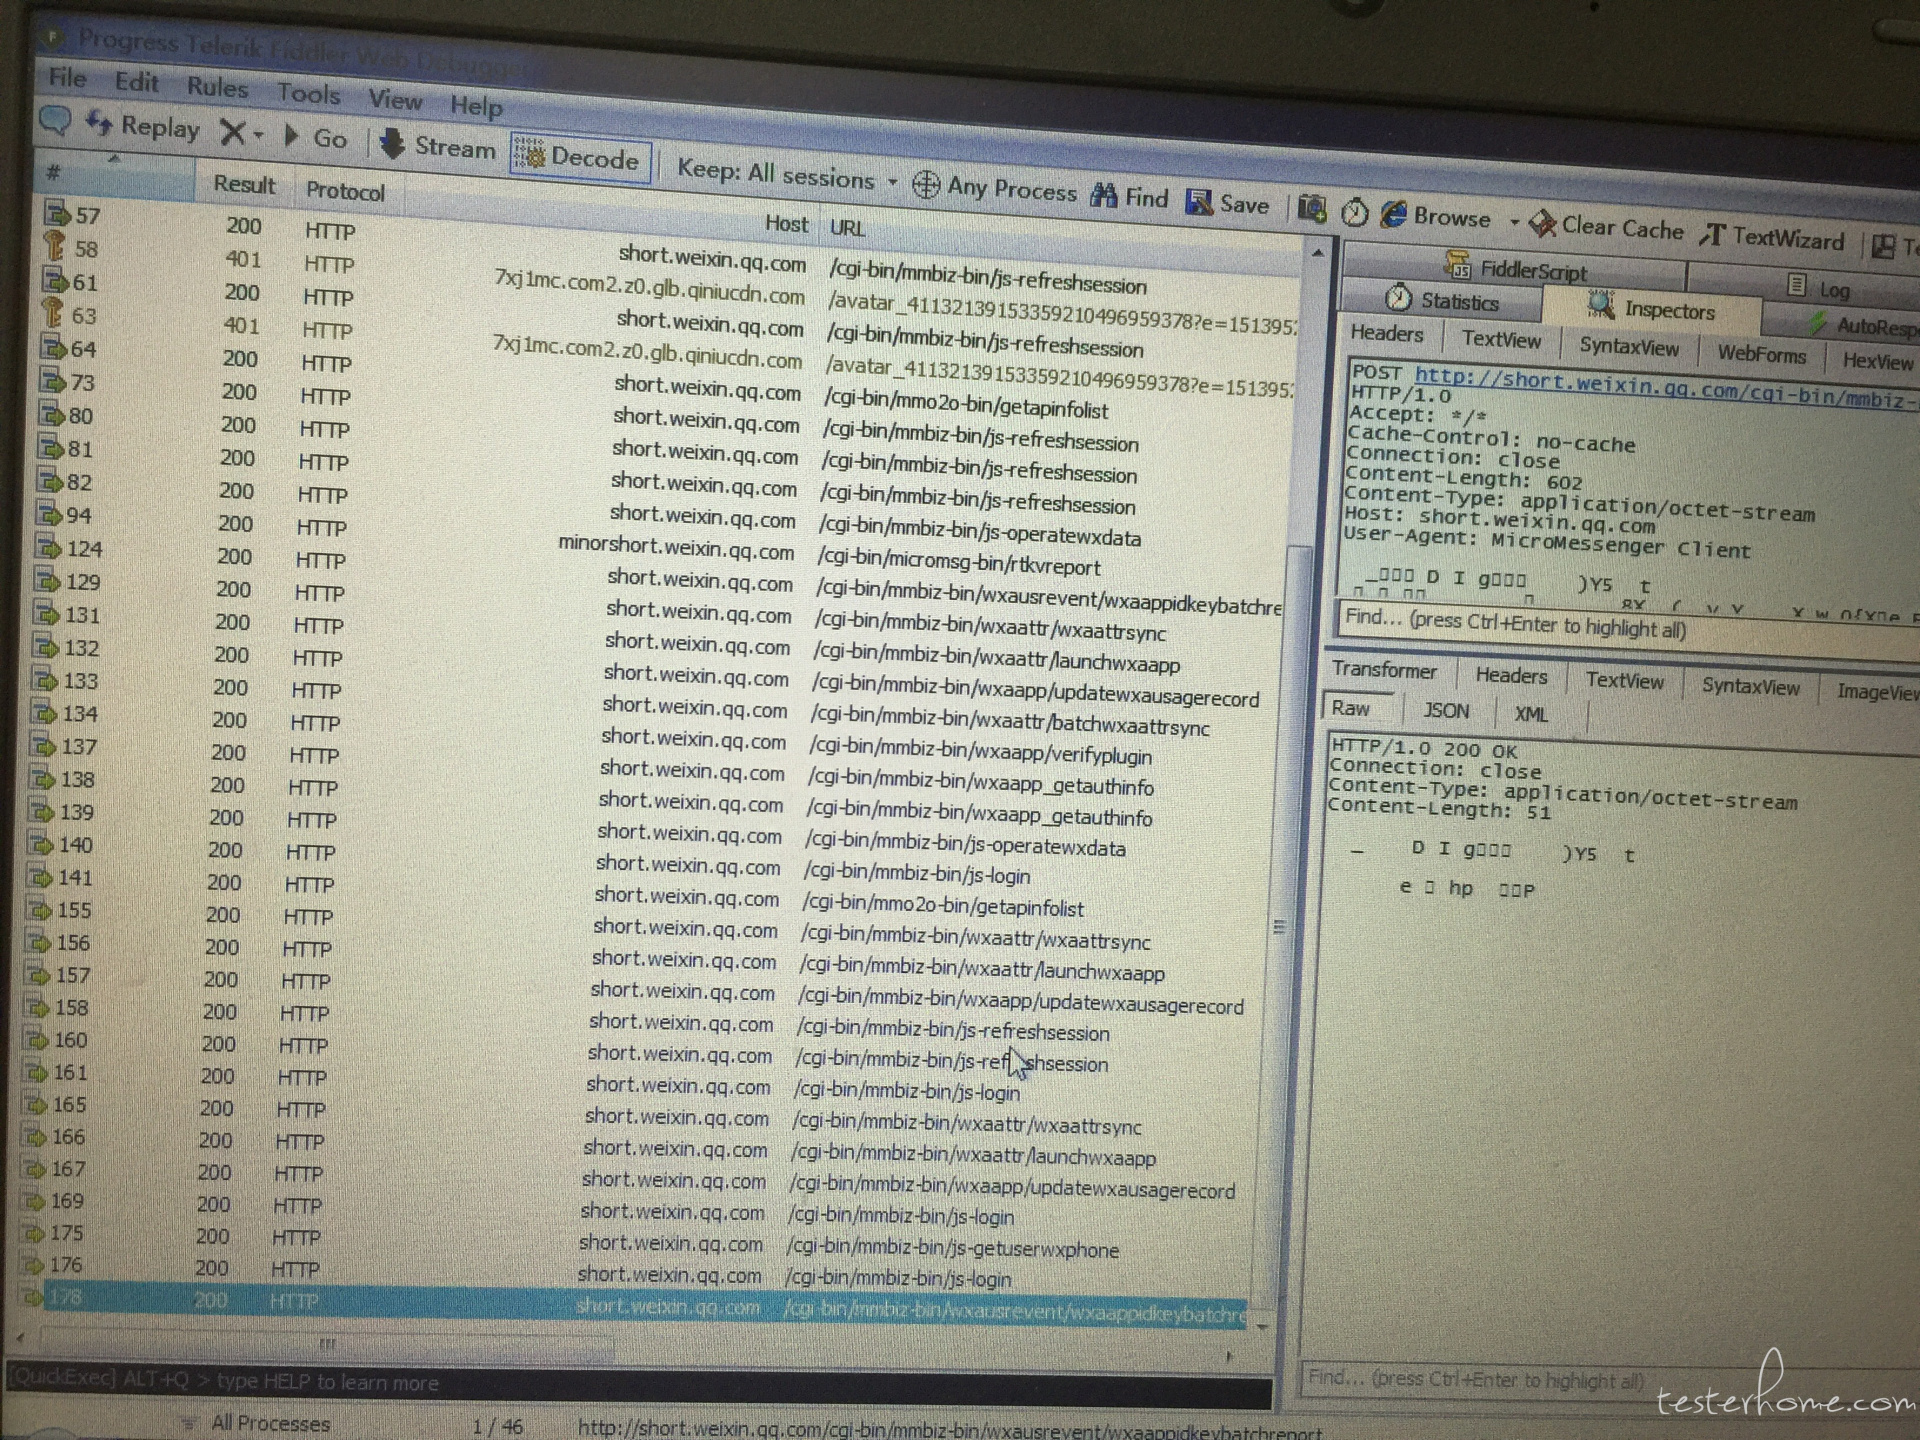The height and width of the screenshot is (1440, 1920).
Task: Select request SyntaxView inspector tab
Action: (x=1629, y=346)
